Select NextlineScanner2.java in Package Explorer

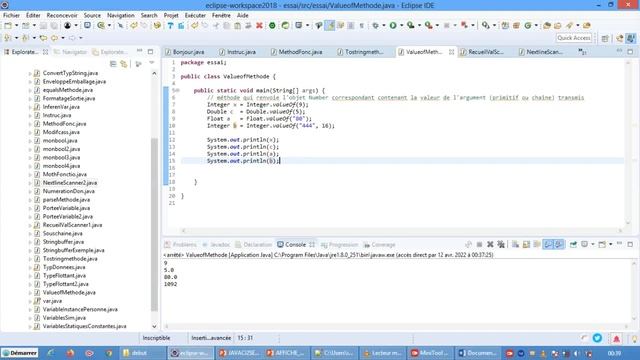(x=70, y=183)
